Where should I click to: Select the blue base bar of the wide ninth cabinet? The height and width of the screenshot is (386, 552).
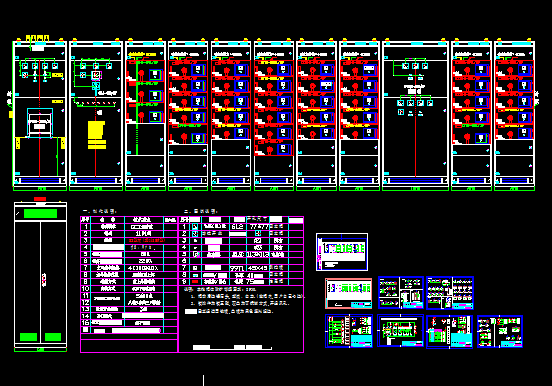click(x=415, y=180)
